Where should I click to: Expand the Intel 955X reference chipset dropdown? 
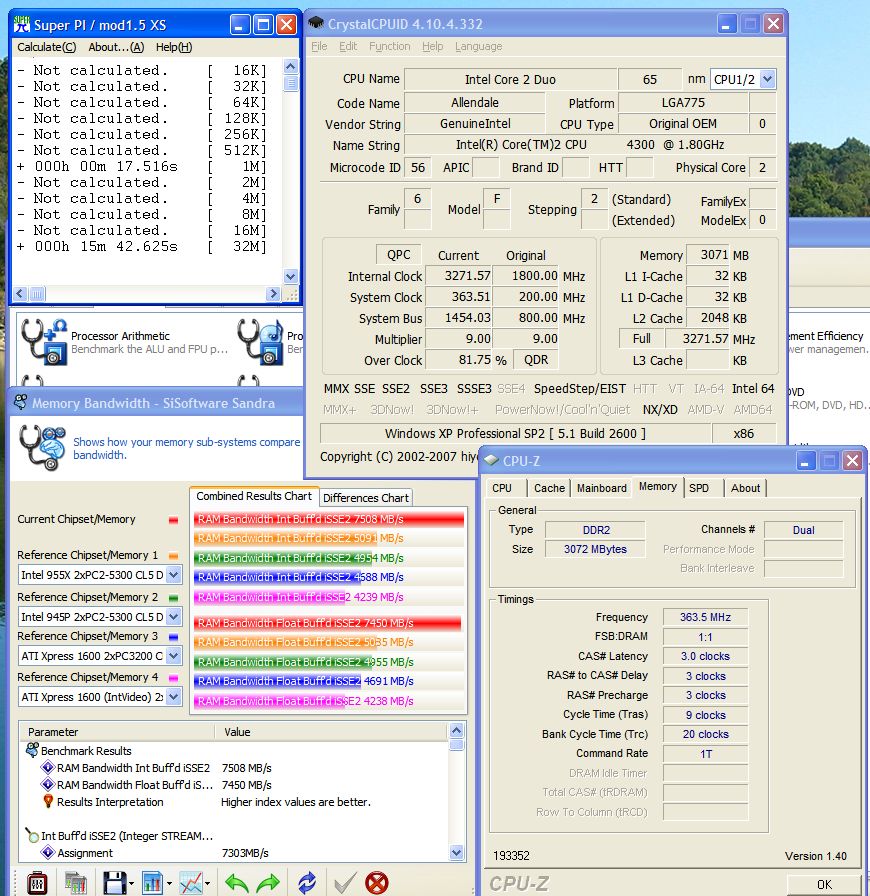pos(174,575)
